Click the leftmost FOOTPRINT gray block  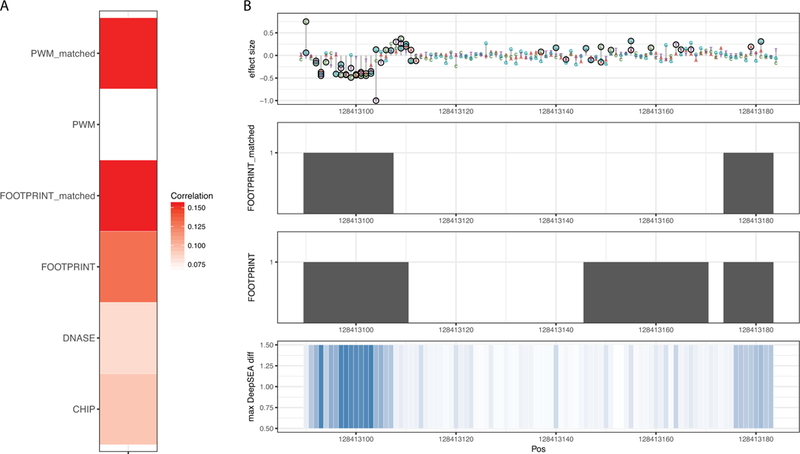[356, 292]
